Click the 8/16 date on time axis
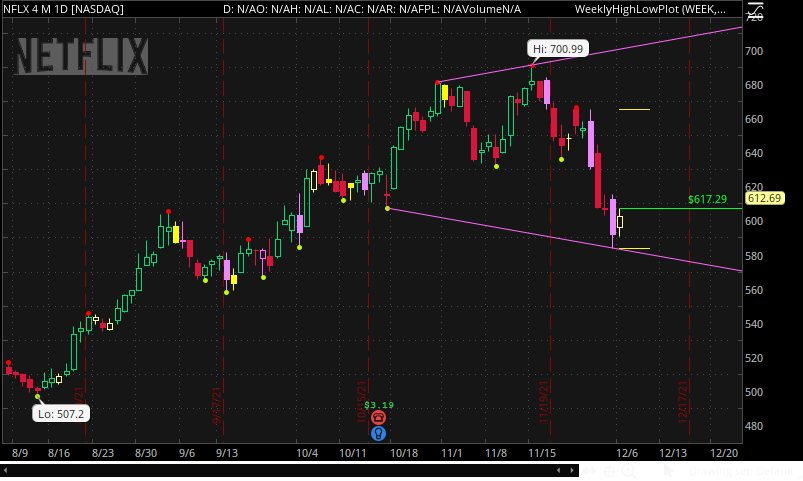 (59, 453)
